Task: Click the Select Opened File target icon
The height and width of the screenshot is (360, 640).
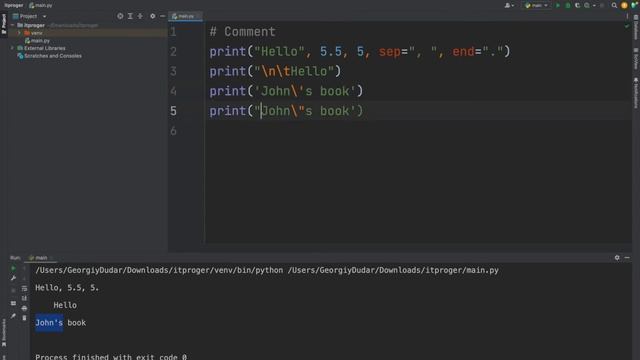Action: (x=120, y=16)
